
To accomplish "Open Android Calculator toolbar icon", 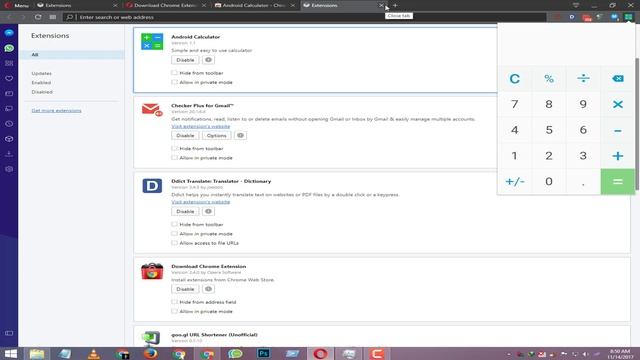I will 628,17.
